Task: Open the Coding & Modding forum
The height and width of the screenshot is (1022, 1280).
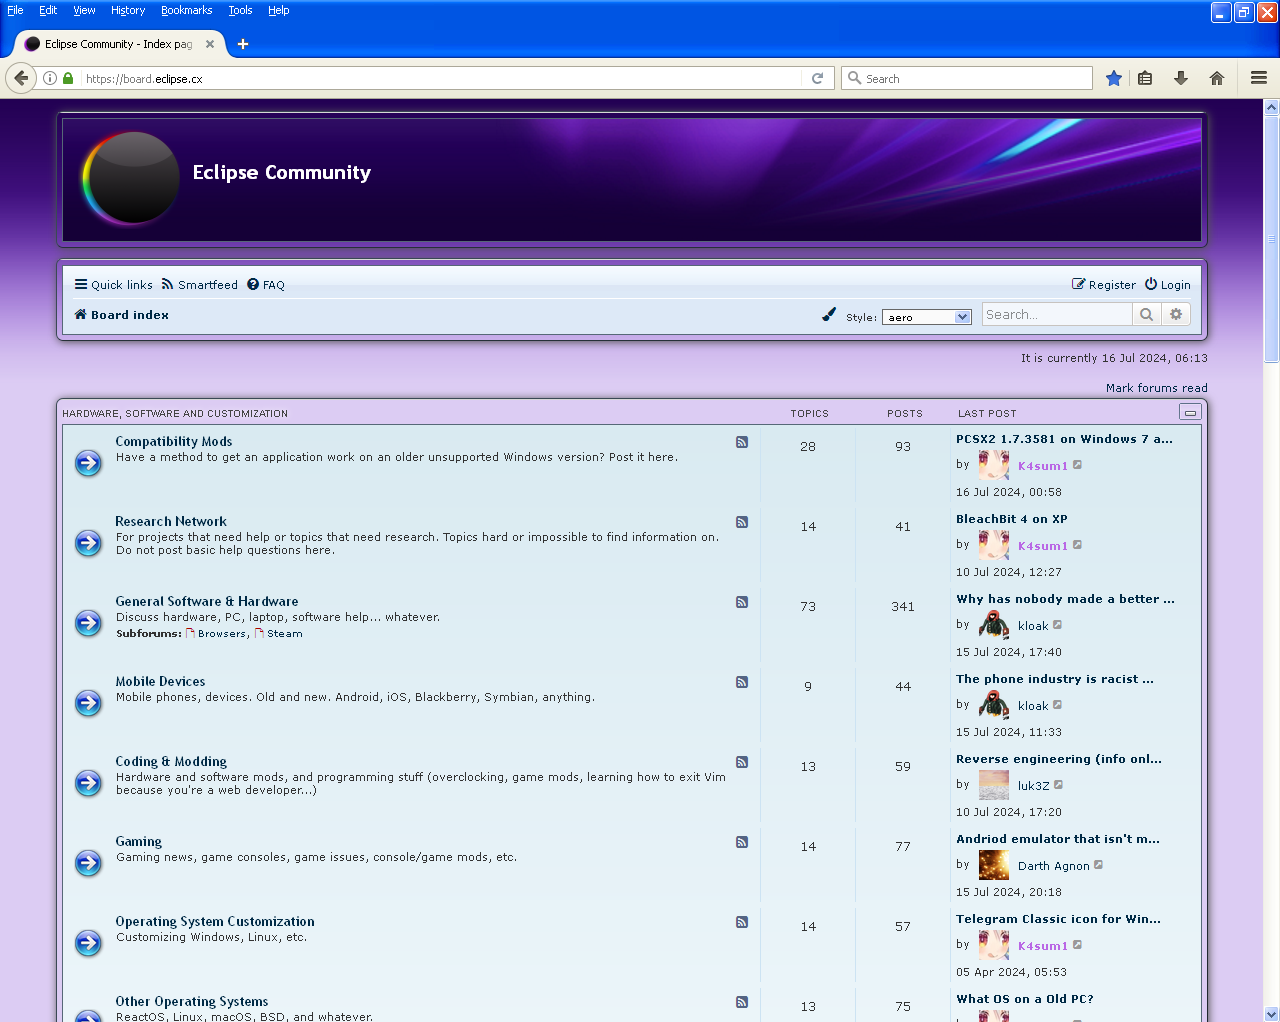Action: (171, 761)
